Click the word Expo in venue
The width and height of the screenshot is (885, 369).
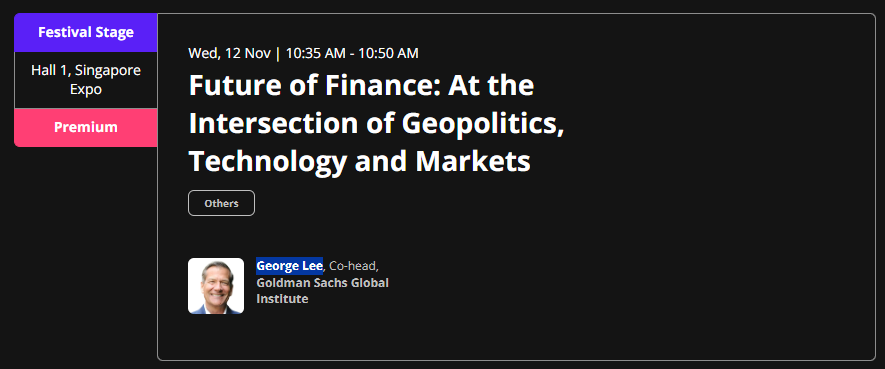(x=86, y=89)
